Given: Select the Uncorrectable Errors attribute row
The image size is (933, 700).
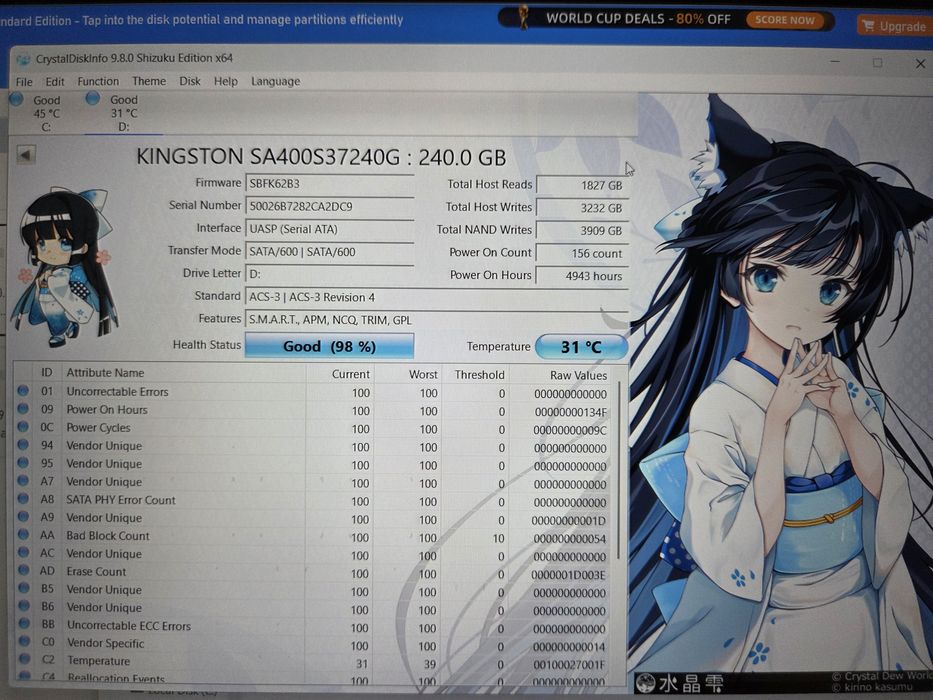Looking at the screenshot, I should point(314,393).
